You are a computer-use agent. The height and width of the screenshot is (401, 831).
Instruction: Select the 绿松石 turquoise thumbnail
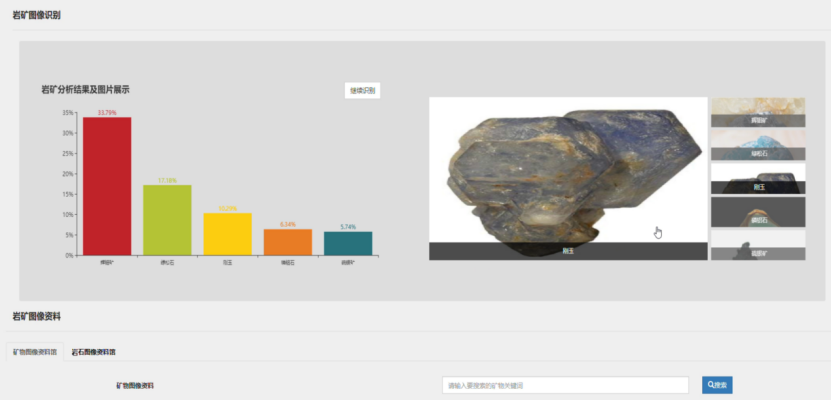click(757, 145)
